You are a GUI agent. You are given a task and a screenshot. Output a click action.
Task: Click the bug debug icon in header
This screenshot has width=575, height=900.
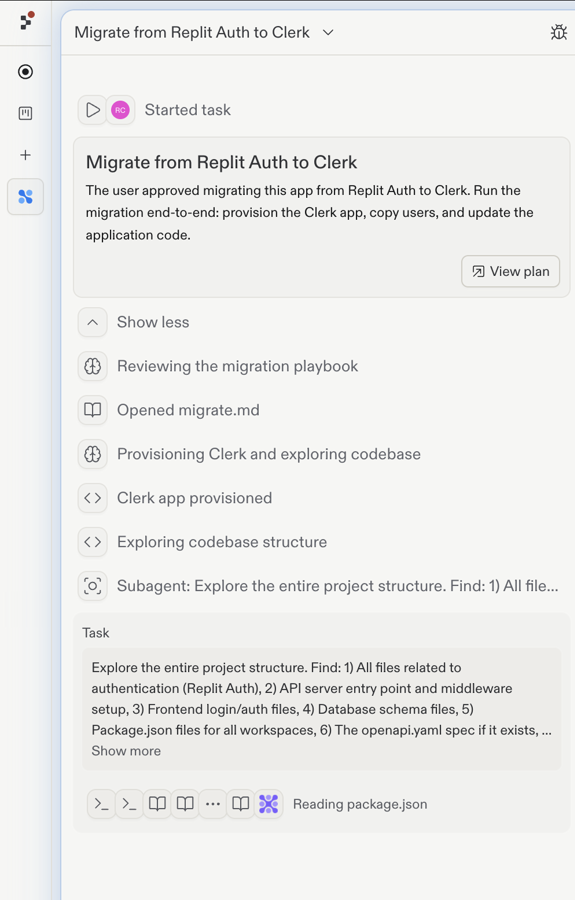558,32
